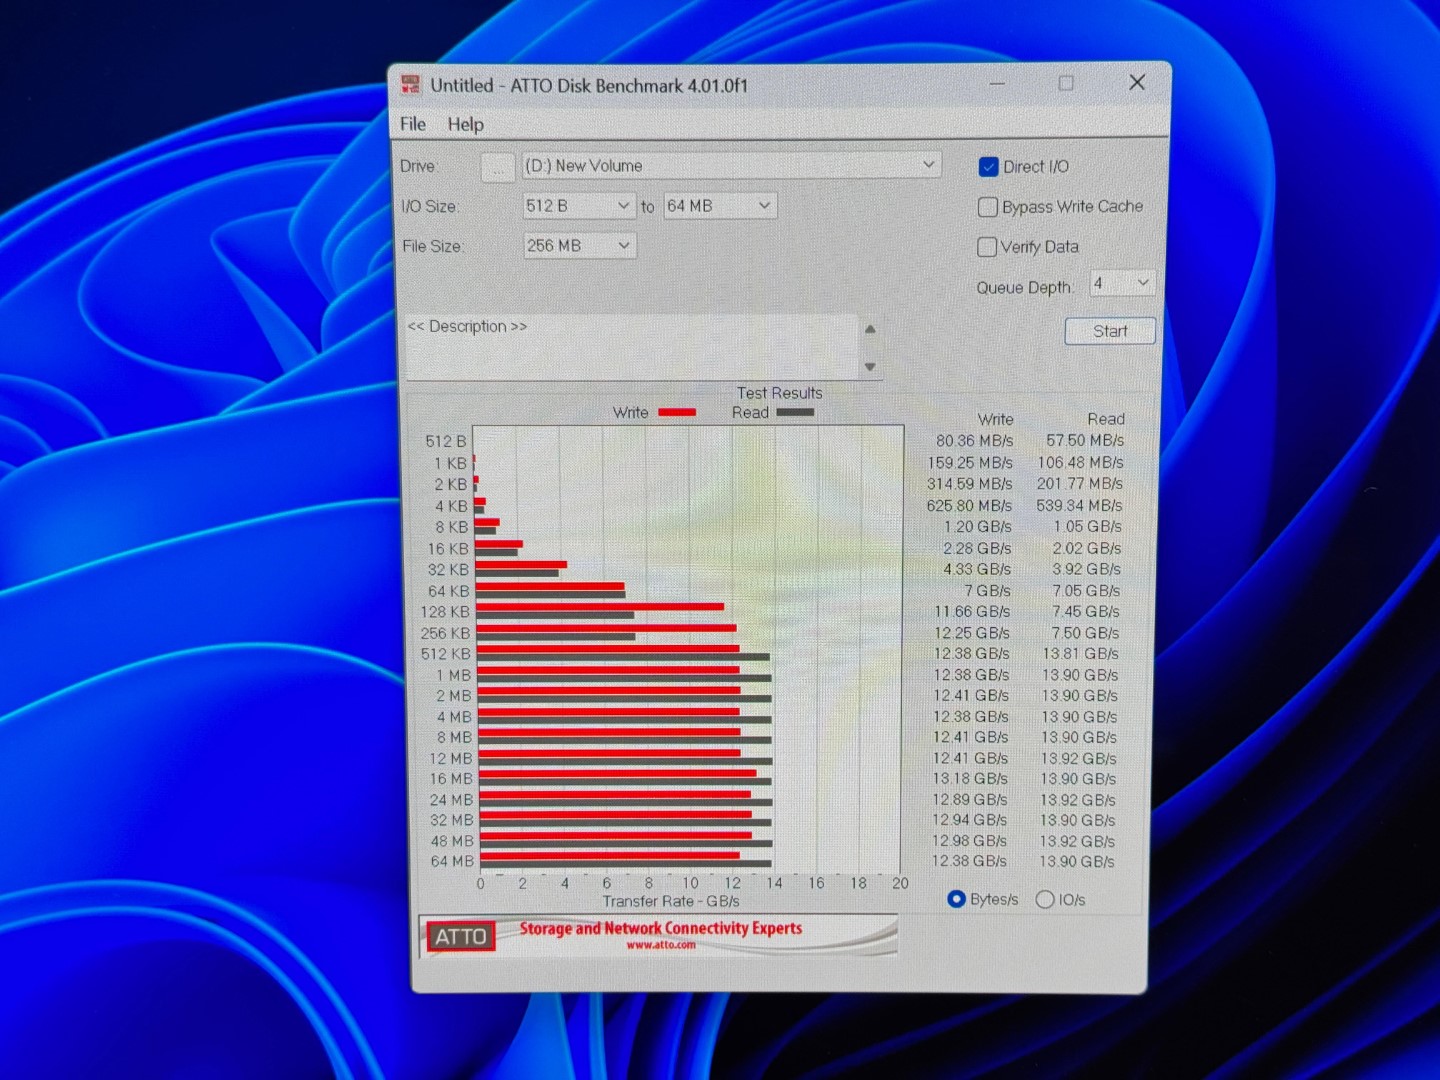Click the ATTO logo in the banner
1440x1080 pixels.
461,937
